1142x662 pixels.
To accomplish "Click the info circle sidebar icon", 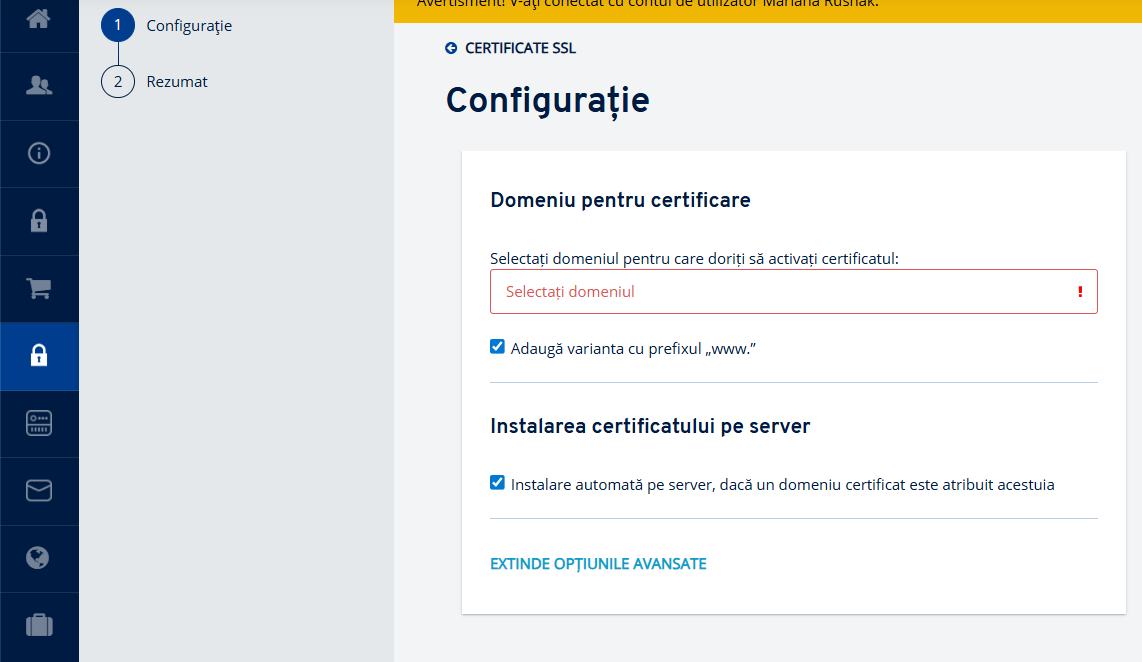I will tap(39, 154).
